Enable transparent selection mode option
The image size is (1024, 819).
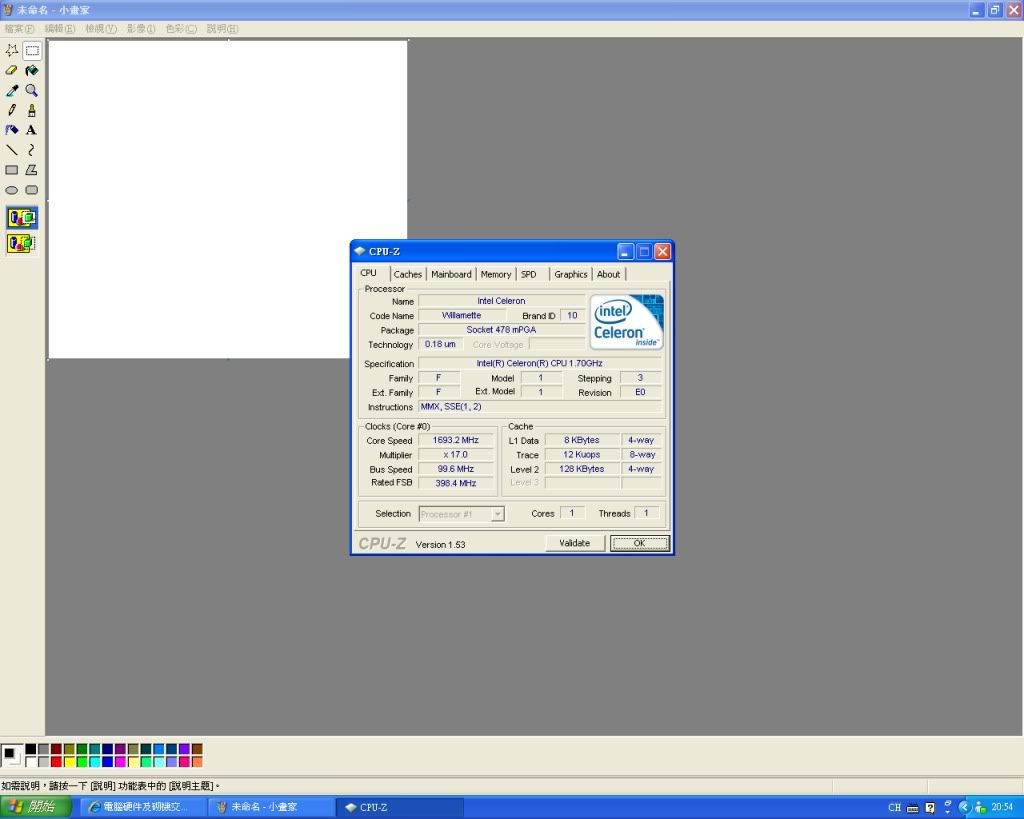(x=22, y=244)
